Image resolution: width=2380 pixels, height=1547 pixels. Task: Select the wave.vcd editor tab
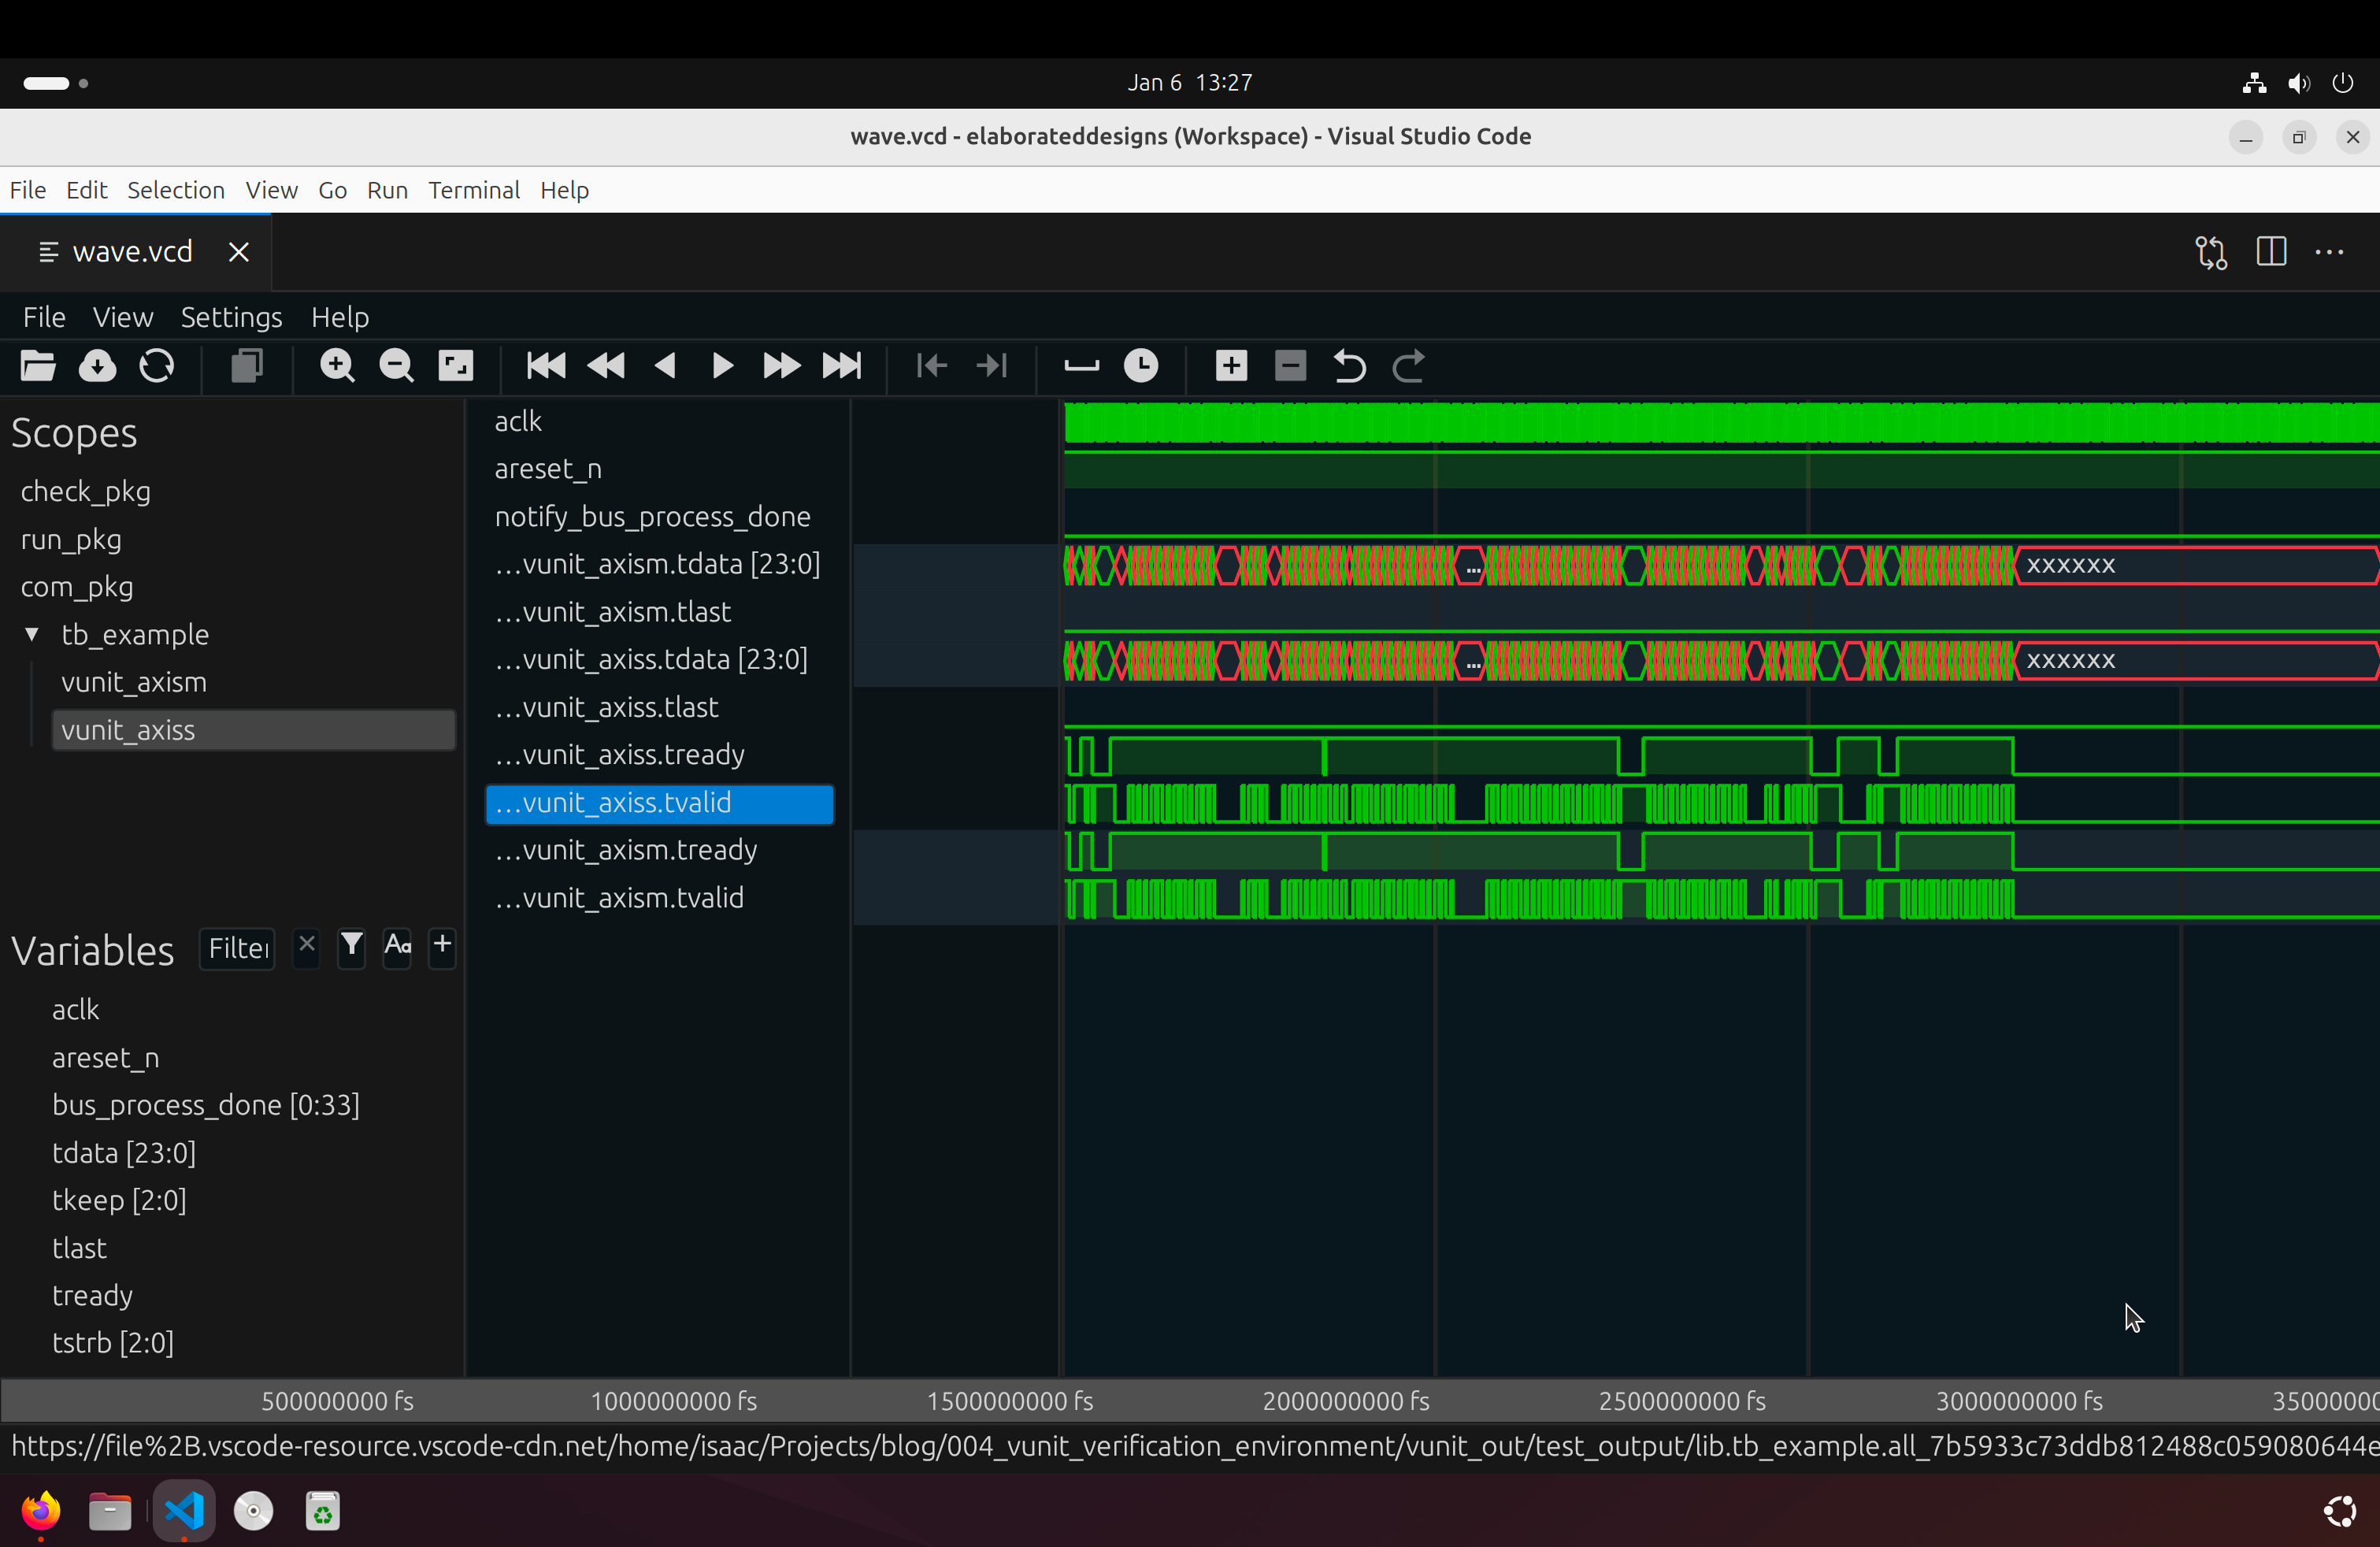click(x=135, y=252)
